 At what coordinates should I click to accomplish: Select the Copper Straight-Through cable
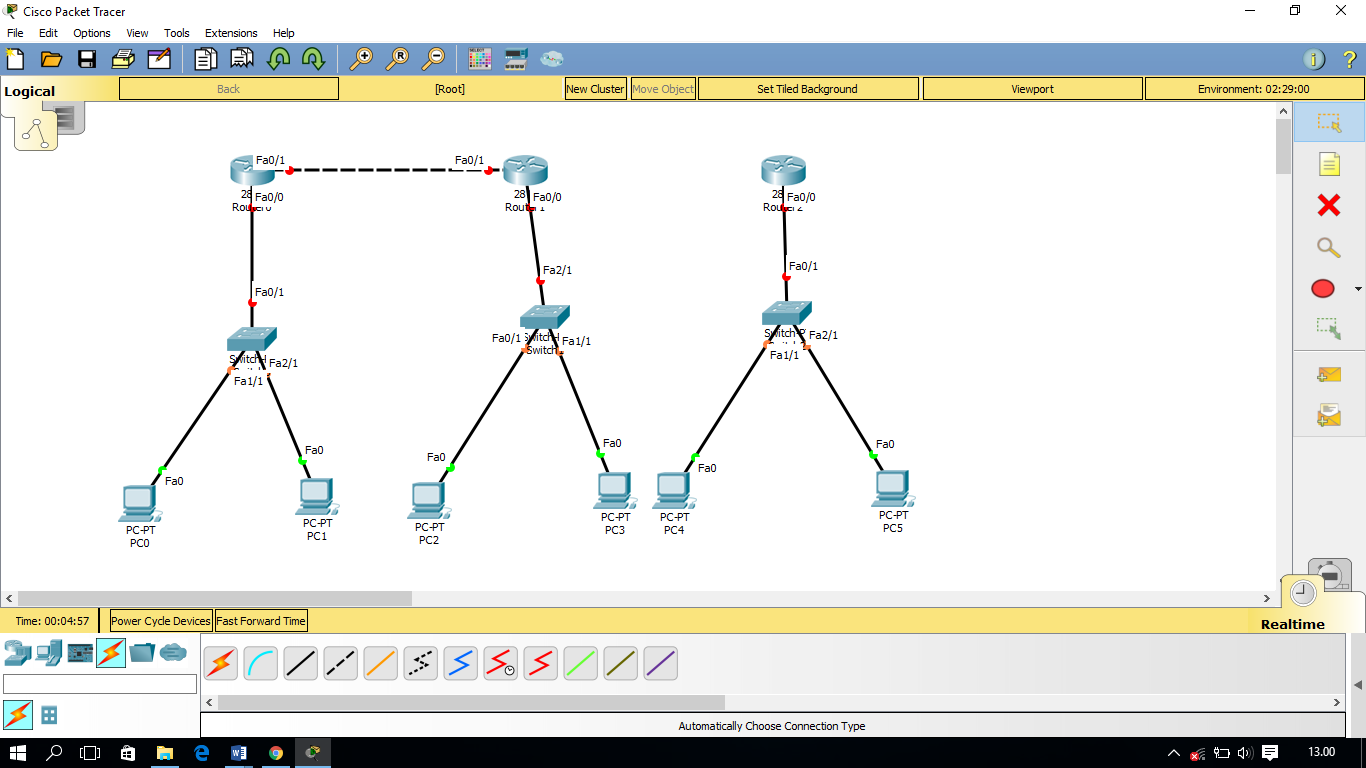(300, 663)
